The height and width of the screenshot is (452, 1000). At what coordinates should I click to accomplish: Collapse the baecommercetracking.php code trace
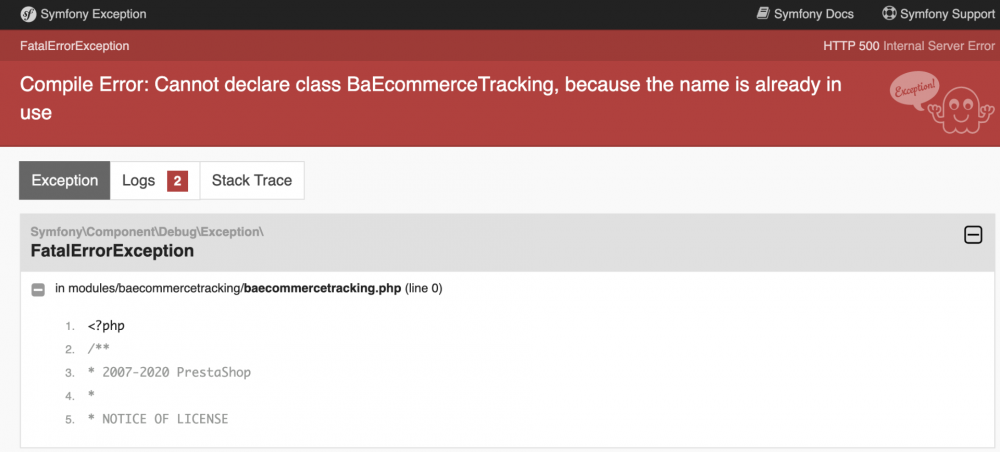pos(38,289)
